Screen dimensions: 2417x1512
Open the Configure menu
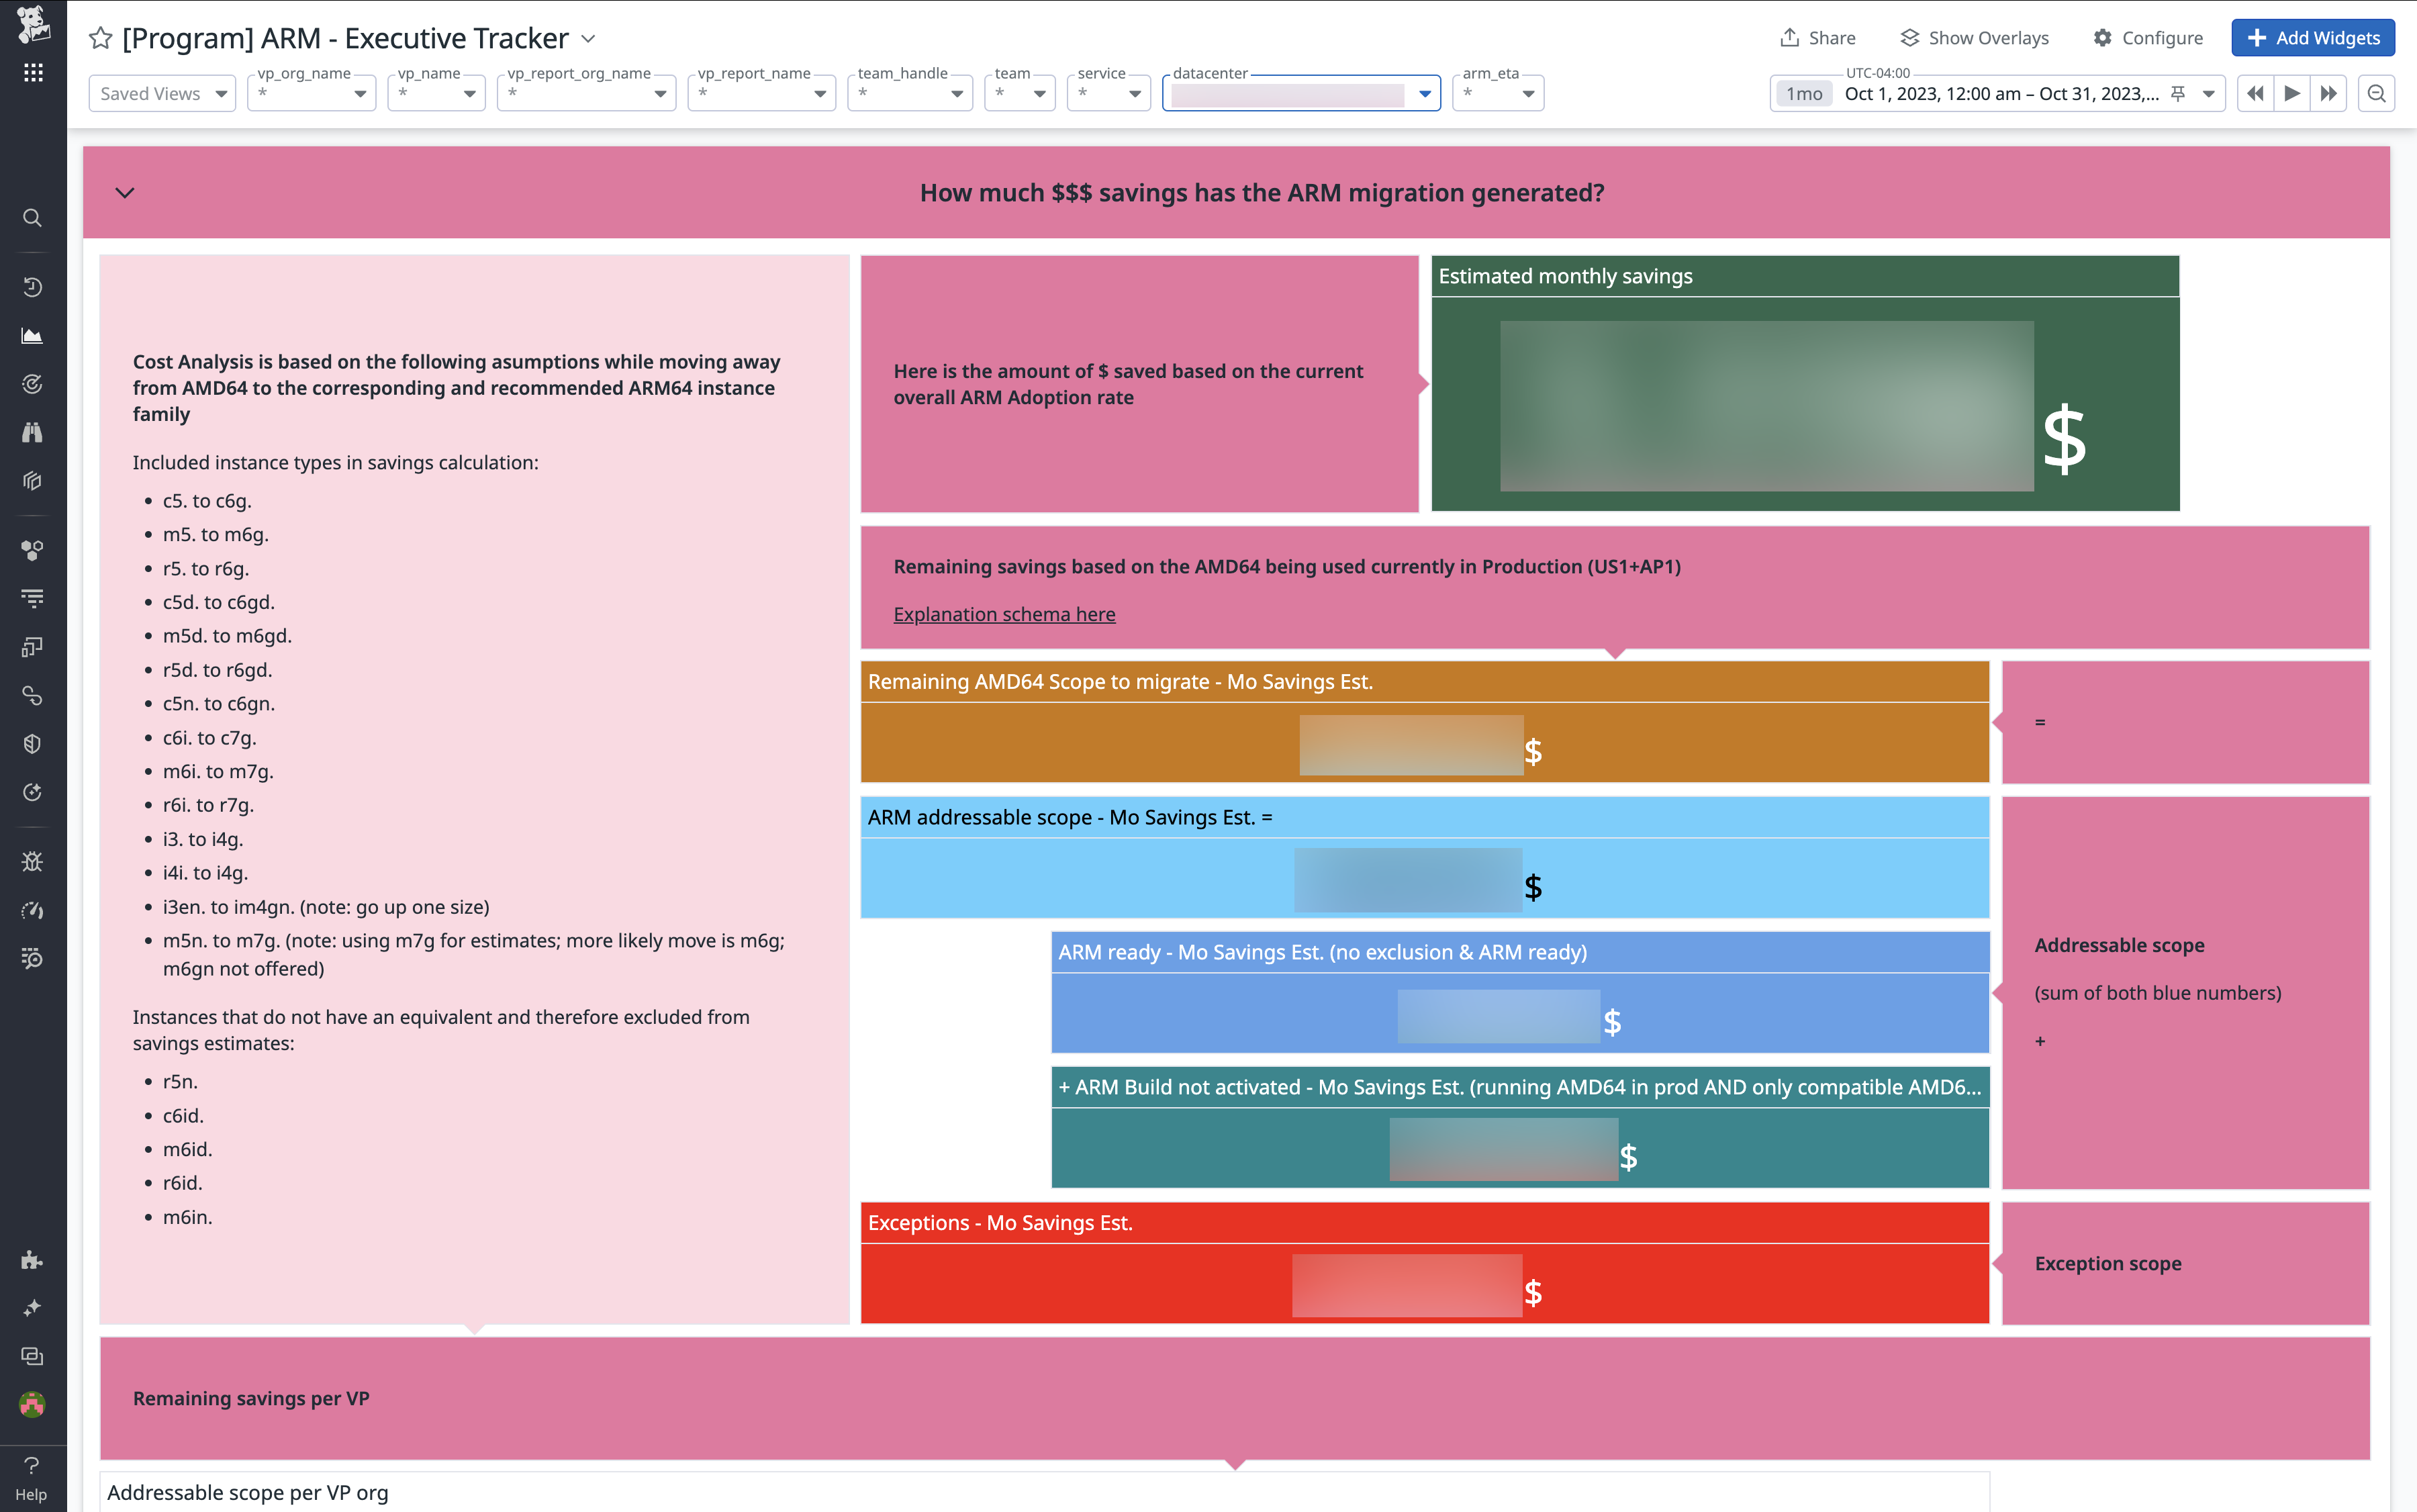(x=2149, y=37)
